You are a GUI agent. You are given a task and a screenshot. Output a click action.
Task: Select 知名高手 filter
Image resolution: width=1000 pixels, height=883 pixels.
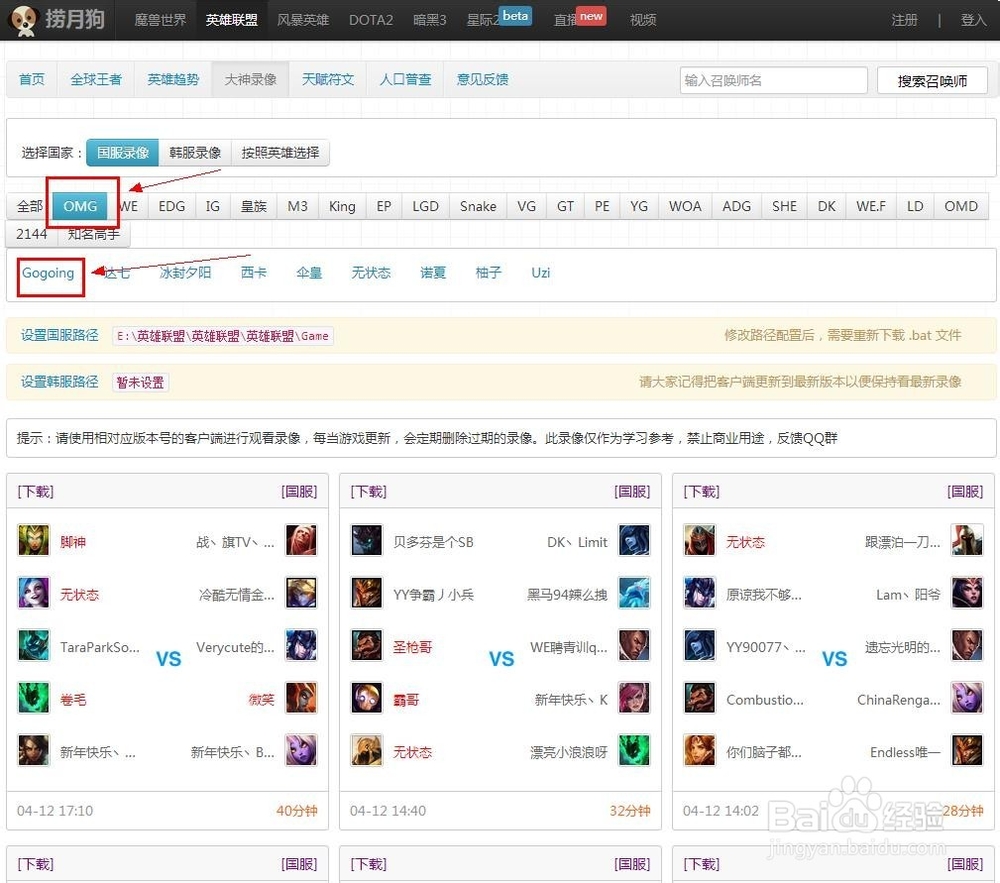(94, 234)
